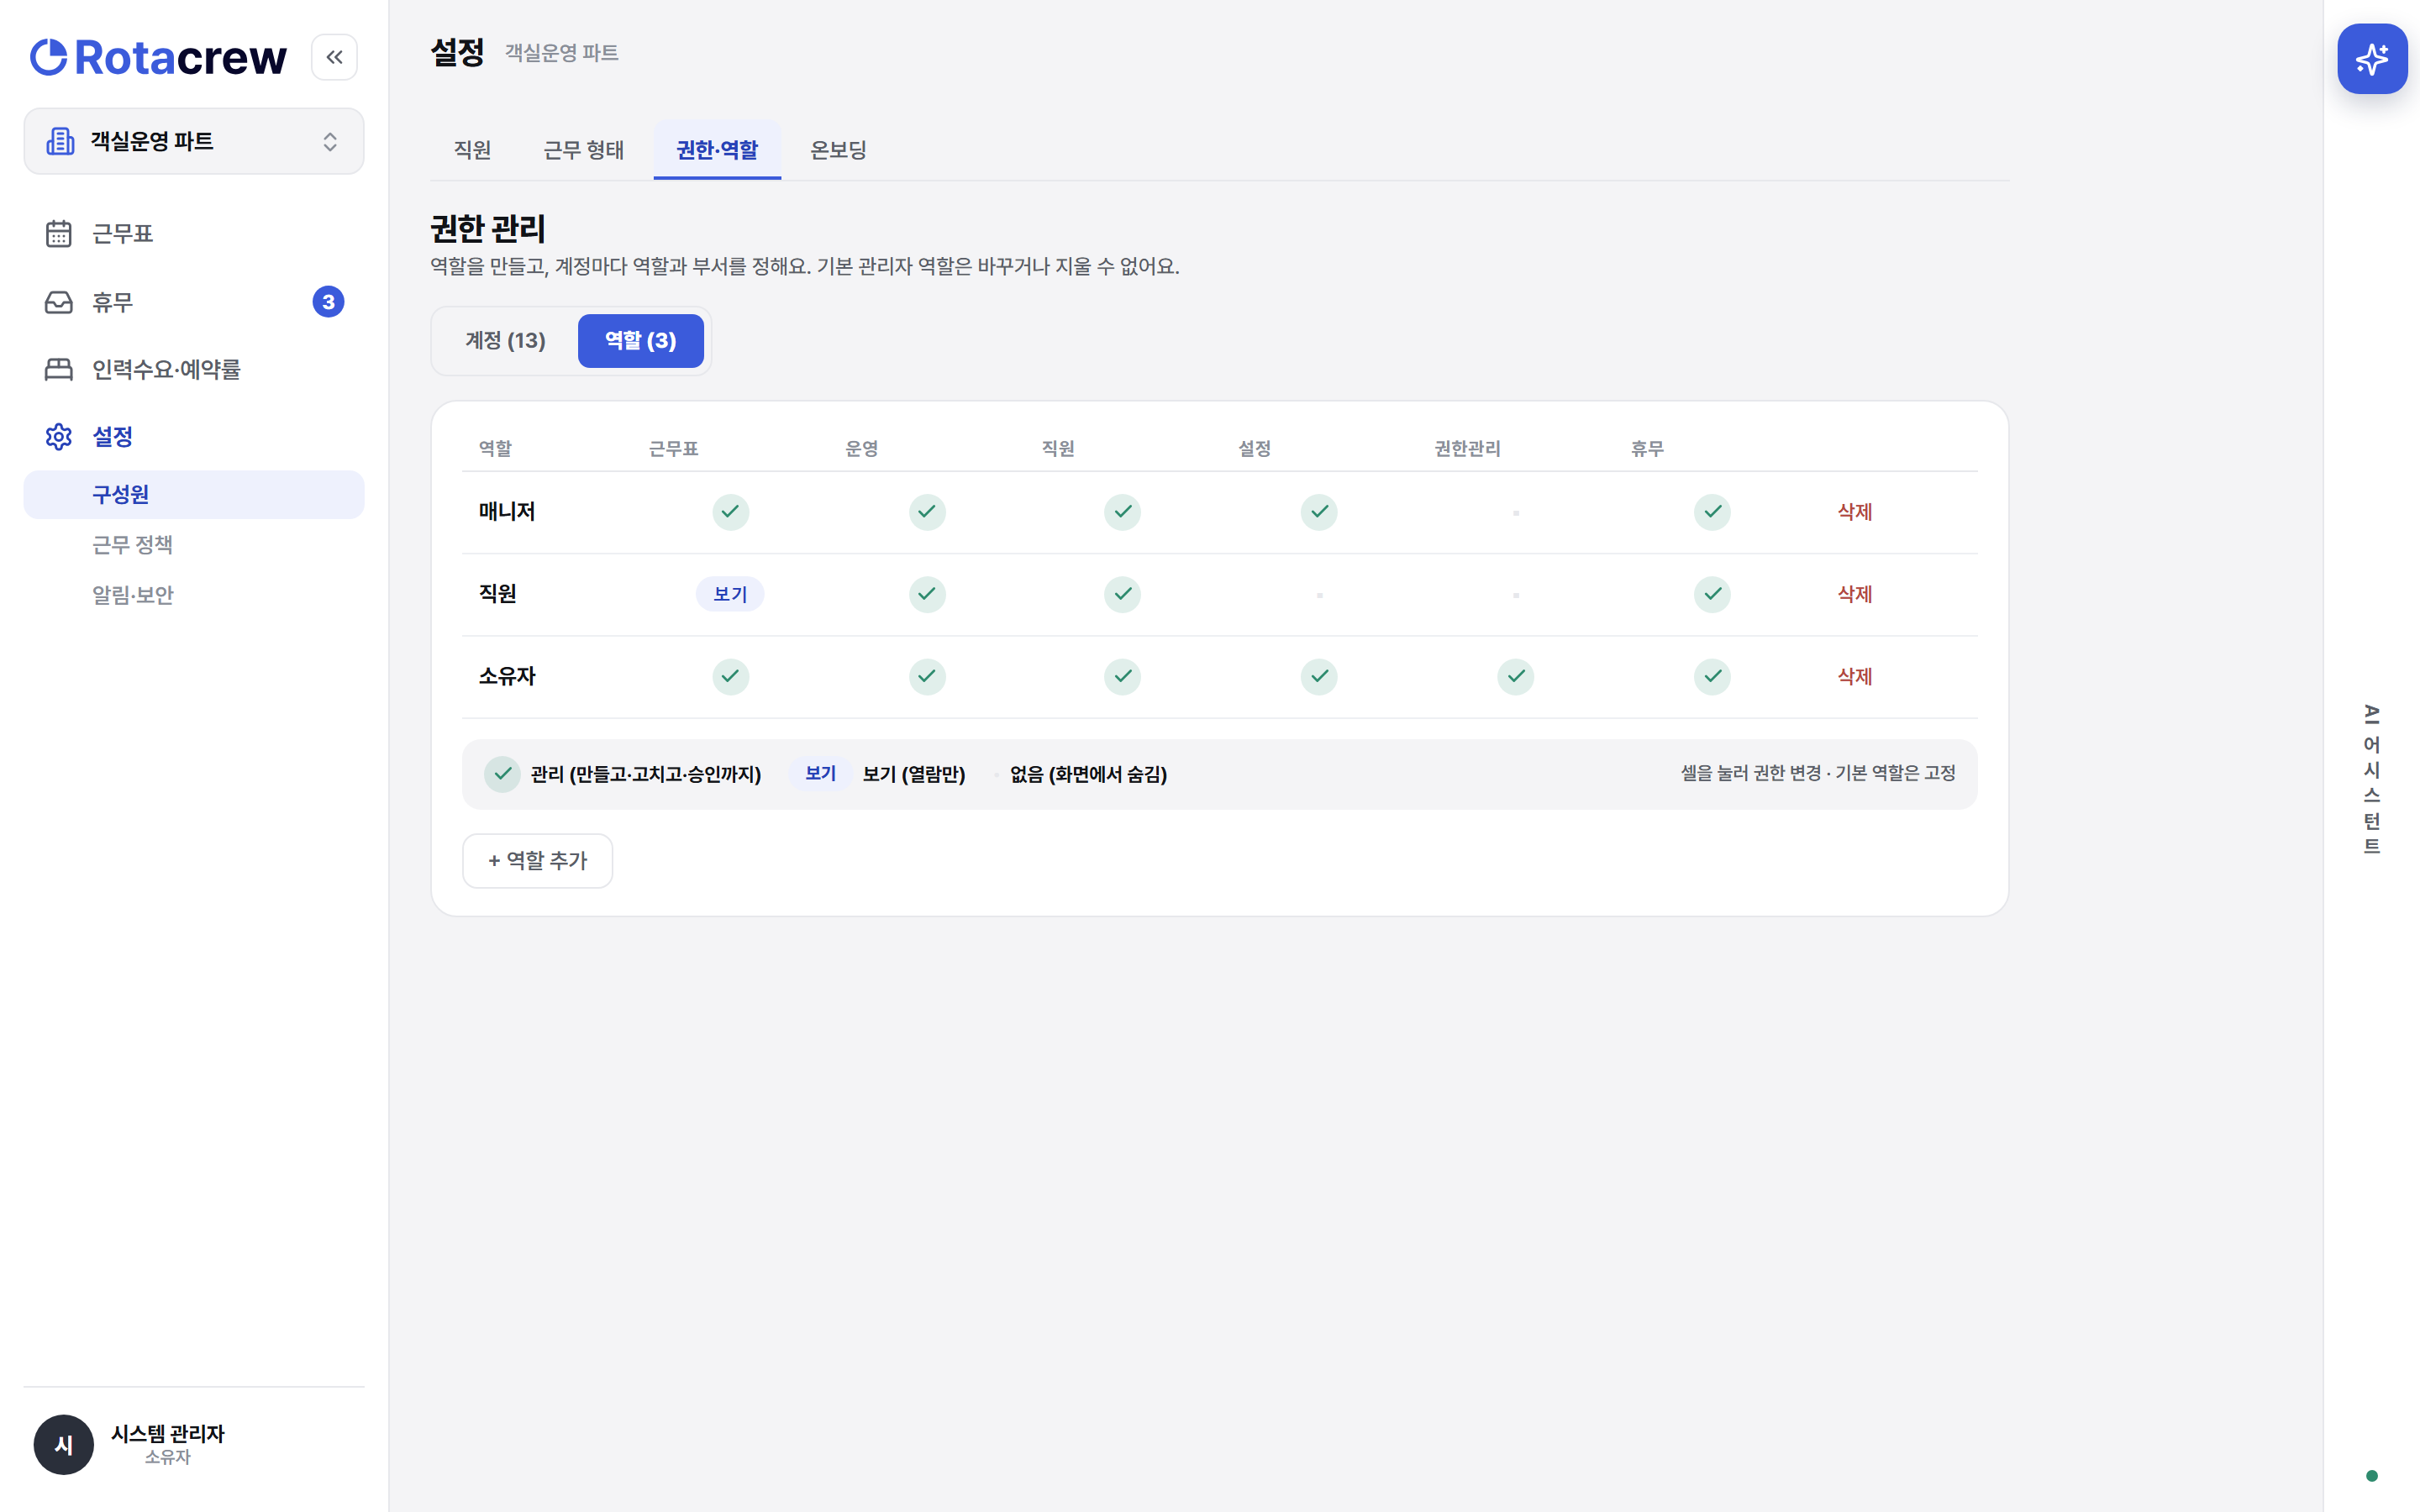Open the 시스템 관리자 profile
The image size is (2420, 1512).
pyautogui.click(x=167, y=1444)
